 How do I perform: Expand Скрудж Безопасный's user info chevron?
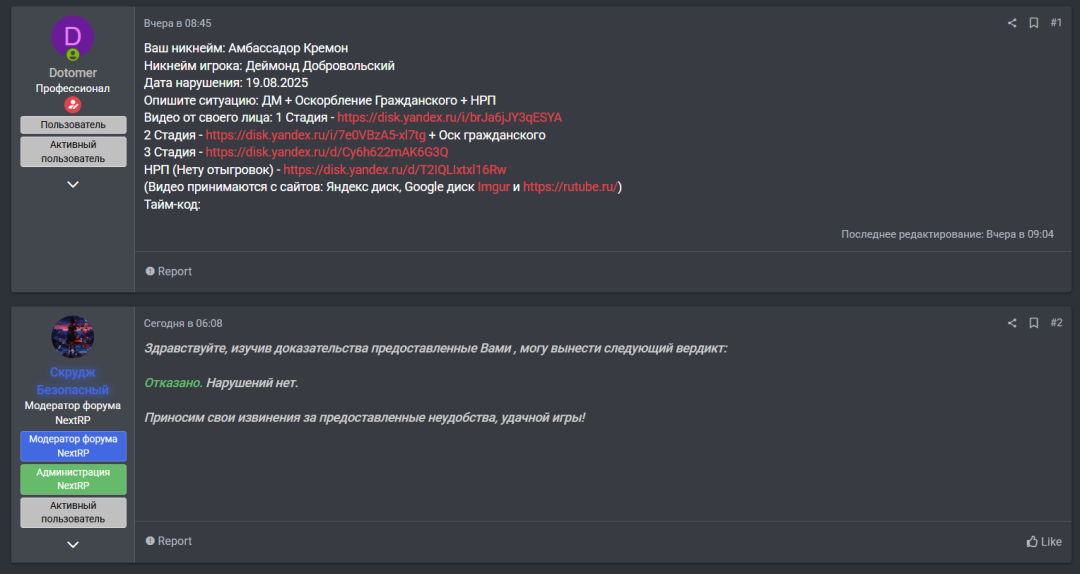73,544
